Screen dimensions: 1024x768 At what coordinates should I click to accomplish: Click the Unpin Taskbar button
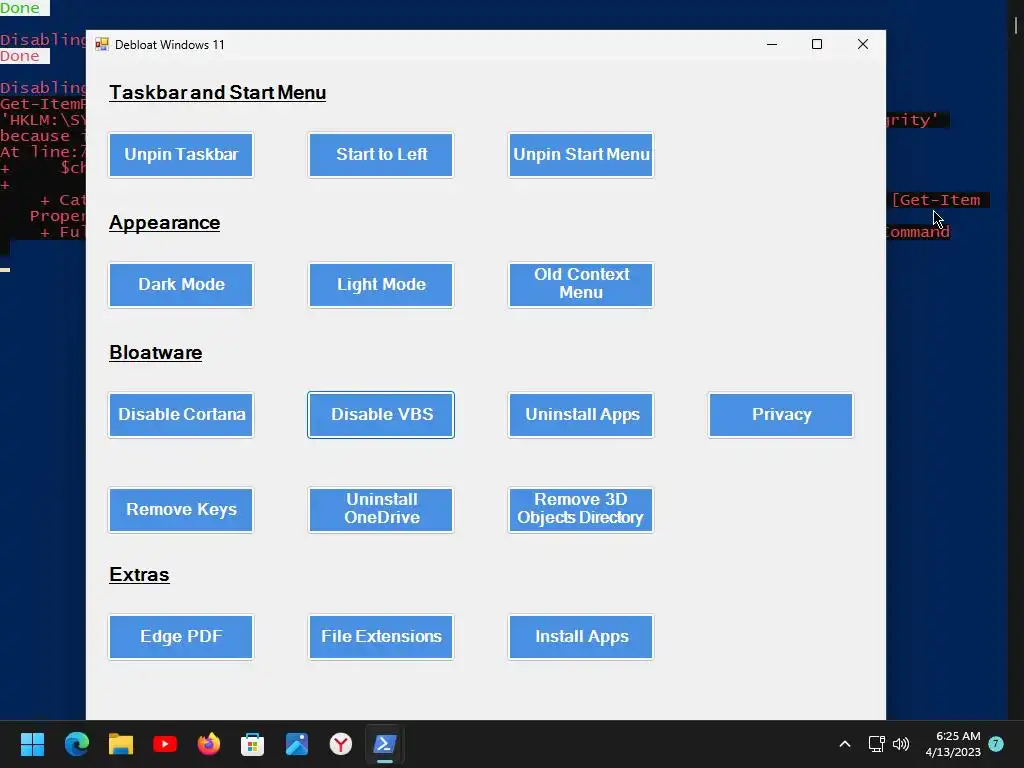coord(181,155)
